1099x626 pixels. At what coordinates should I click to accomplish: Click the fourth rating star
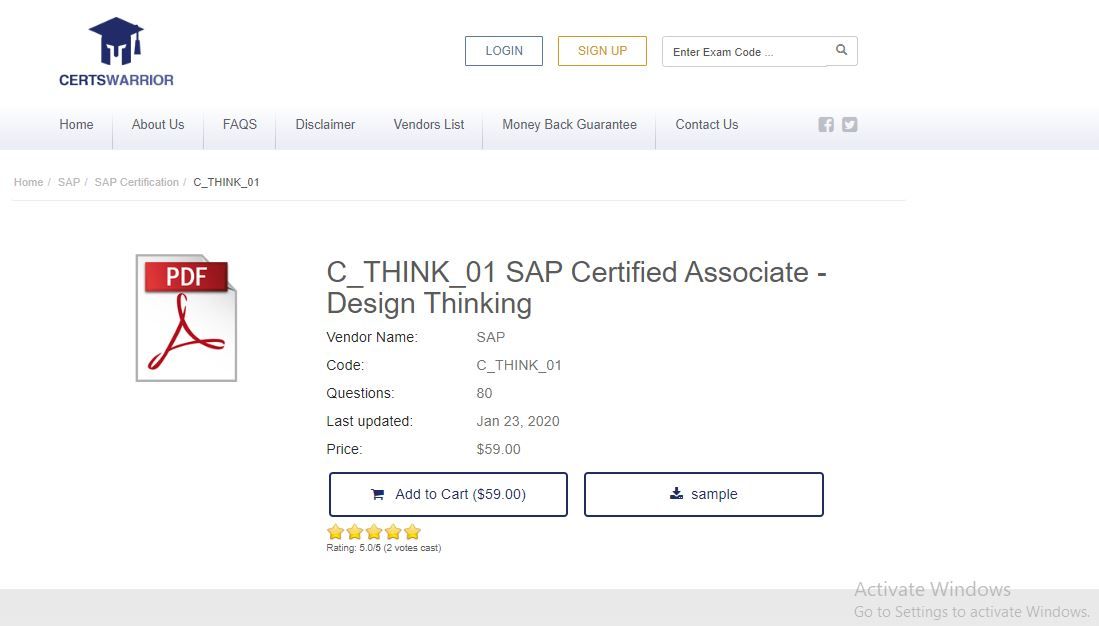pyautogui.click(x=393, y=531)
